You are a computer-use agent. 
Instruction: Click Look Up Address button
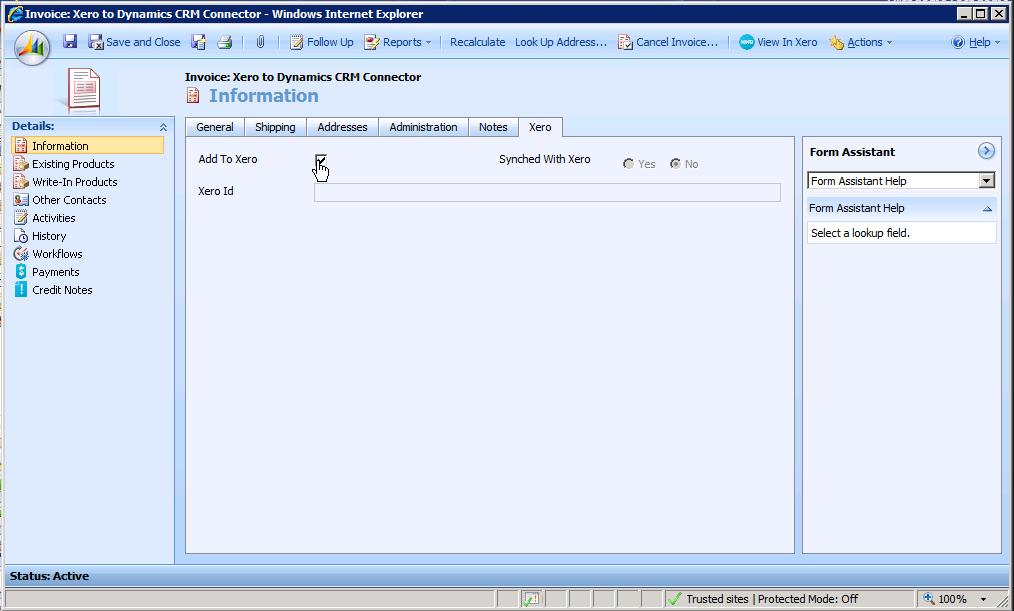tap(561, 42)
